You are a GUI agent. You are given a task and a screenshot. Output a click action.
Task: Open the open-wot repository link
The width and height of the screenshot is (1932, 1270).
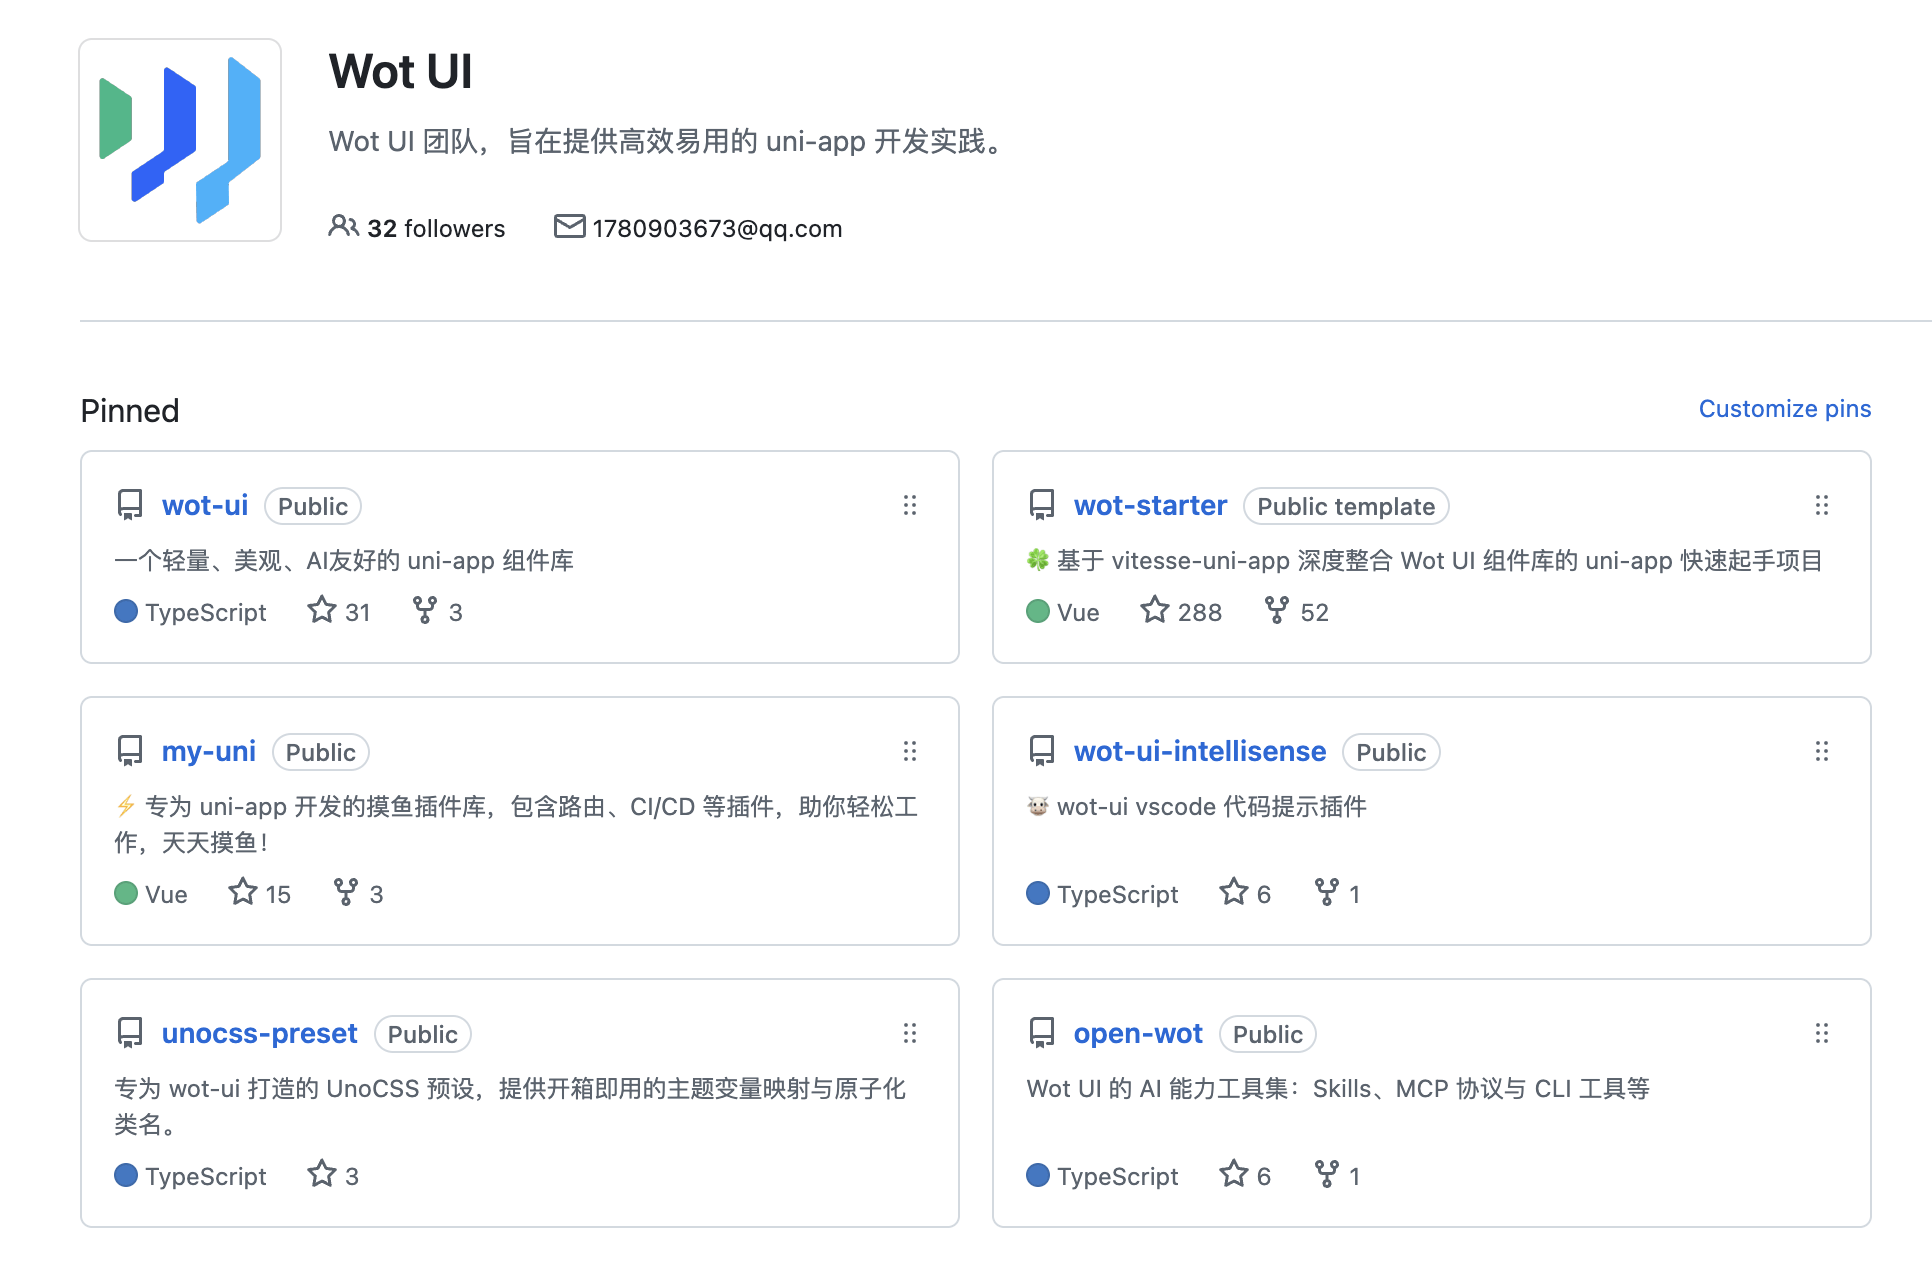(1137, 1033)
